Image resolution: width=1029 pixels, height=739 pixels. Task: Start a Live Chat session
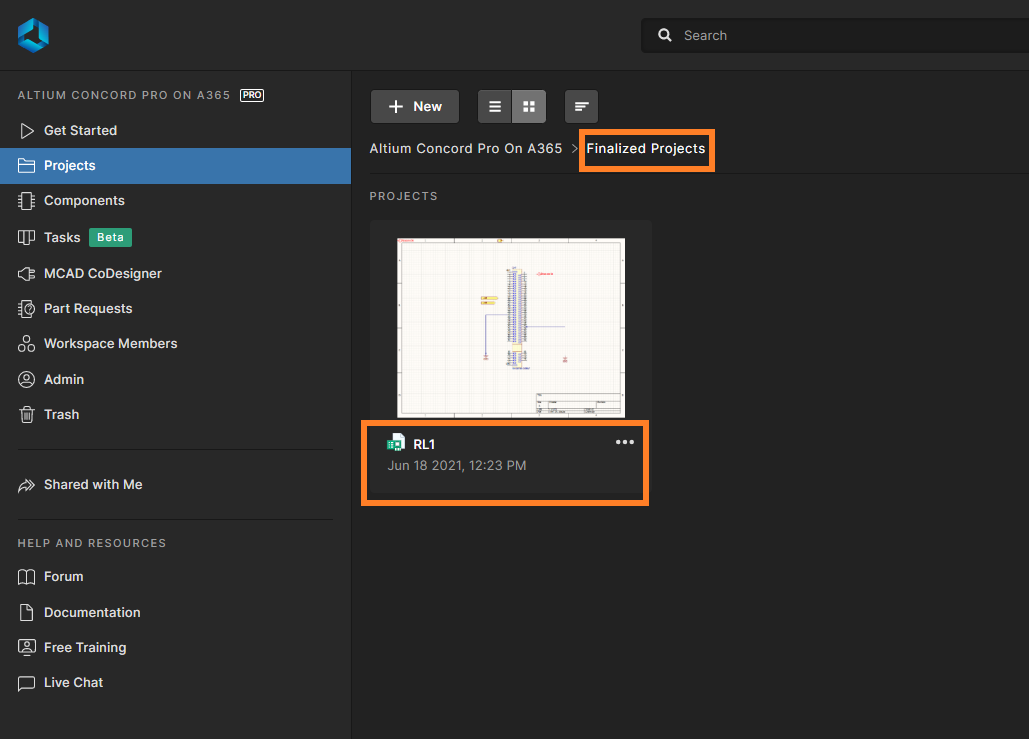pos(73,682)
